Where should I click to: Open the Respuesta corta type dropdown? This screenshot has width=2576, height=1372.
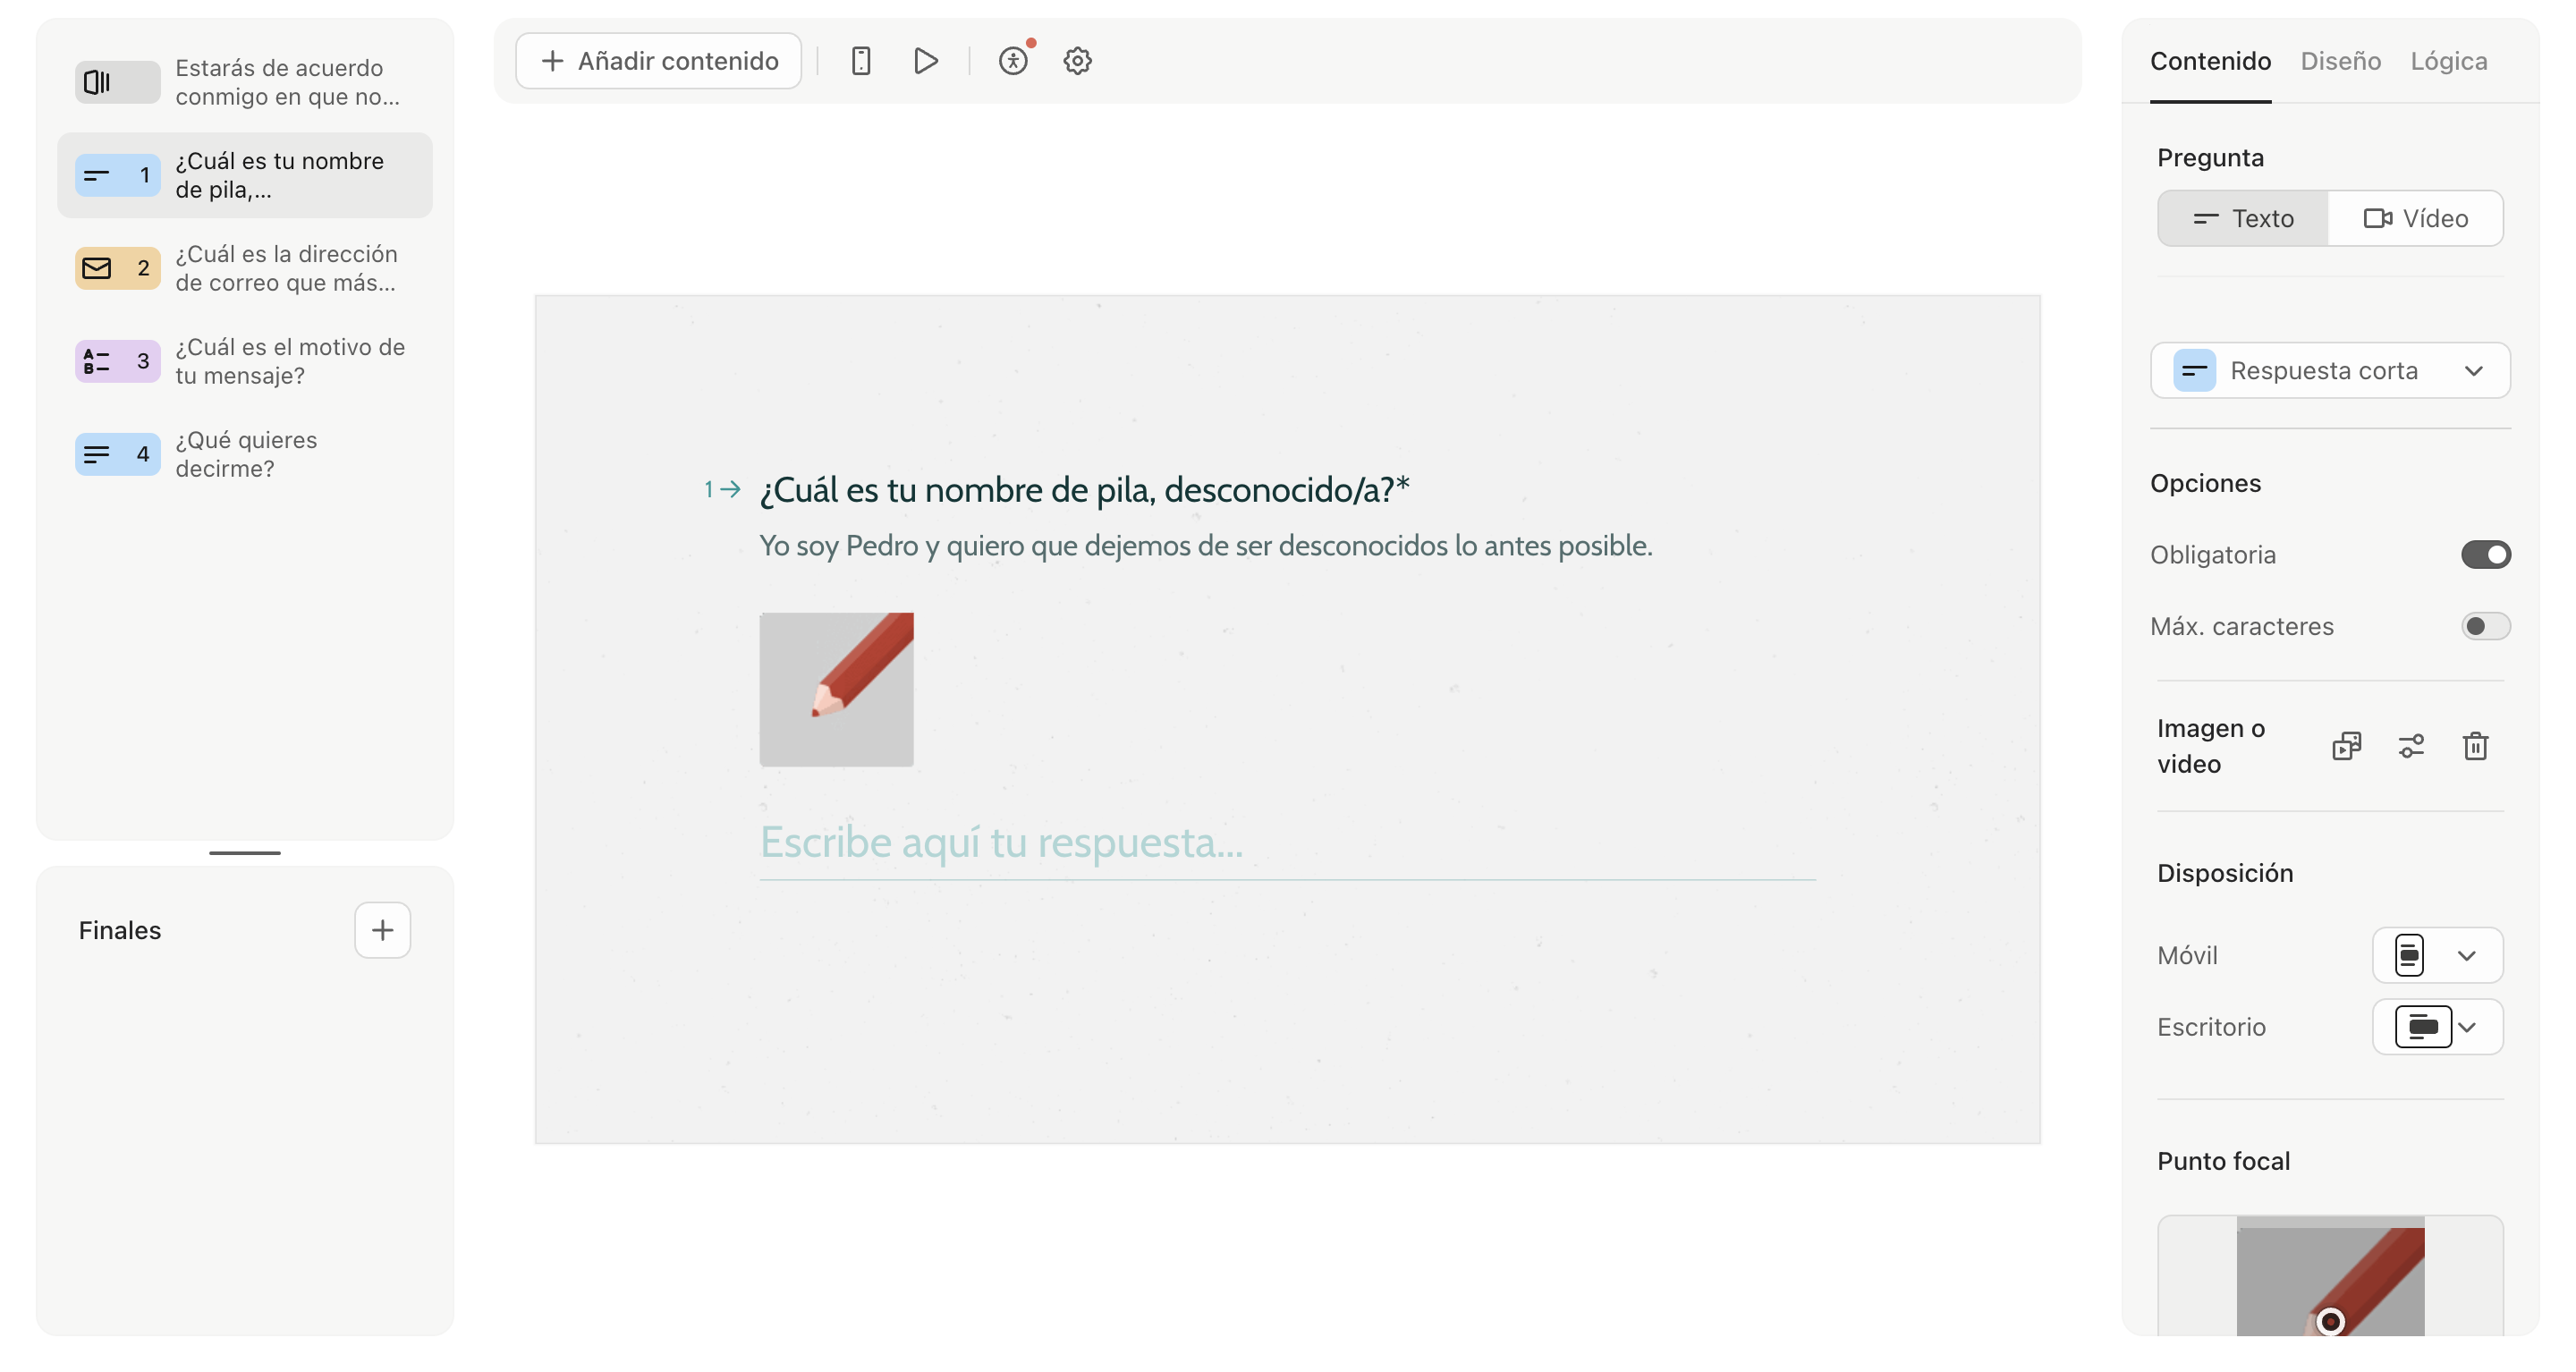2330,370
